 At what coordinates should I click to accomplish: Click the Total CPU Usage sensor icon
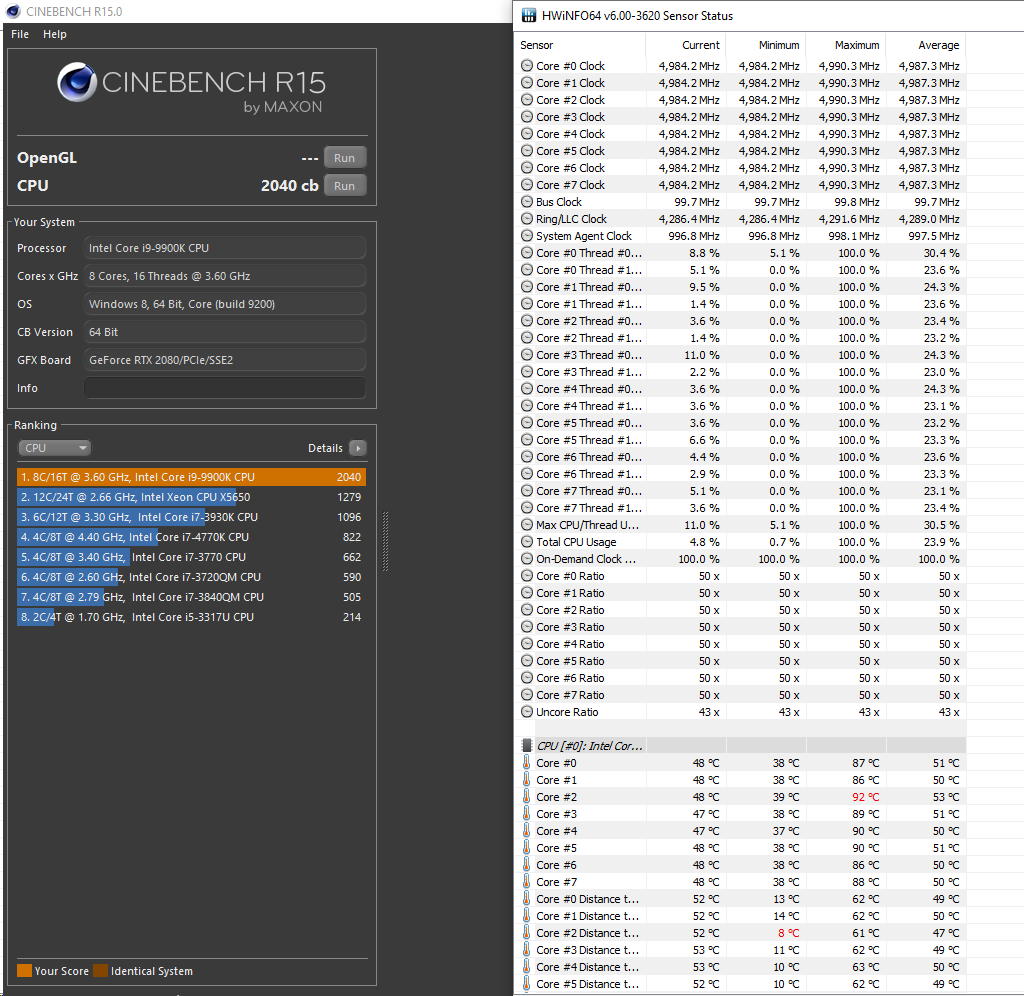(527, 542)
